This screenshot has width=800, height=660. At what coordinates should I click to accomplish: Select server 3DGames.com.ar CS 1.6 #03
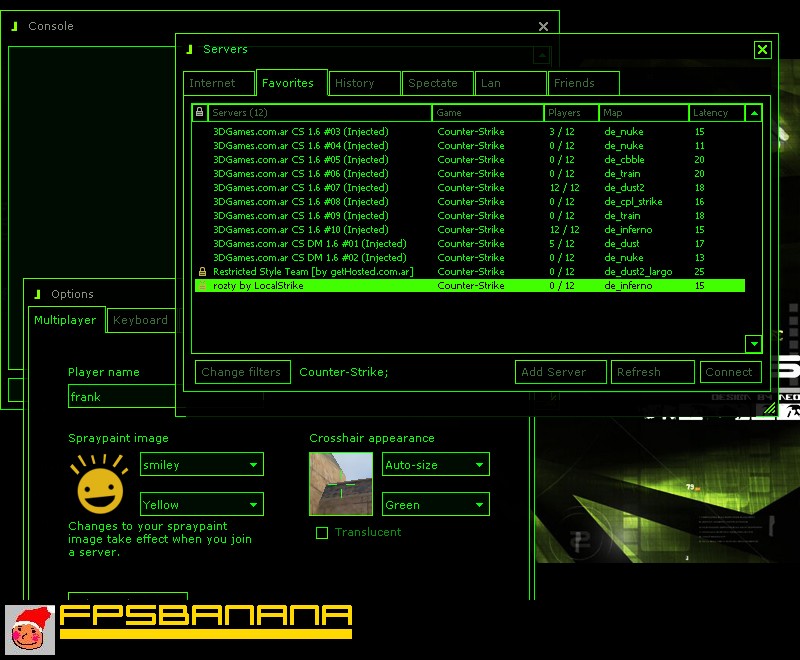[x=470, y=132]
